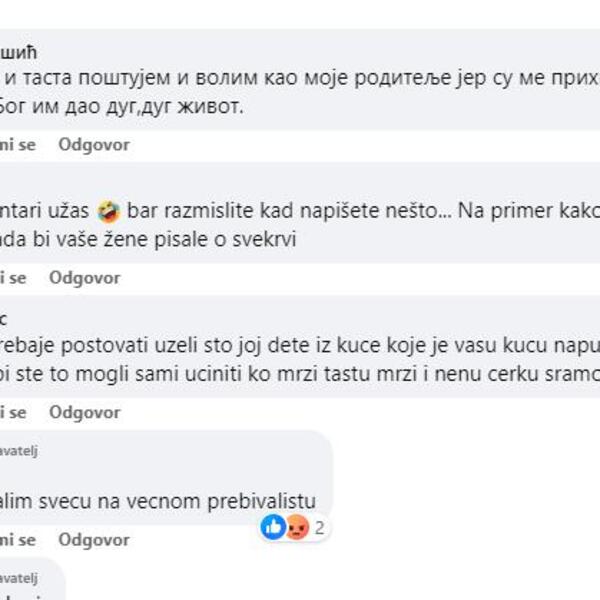This screenshot has width=600, height=600.
Task: Click the laughing emoji in the užas comment
Action: coord(108,211)
